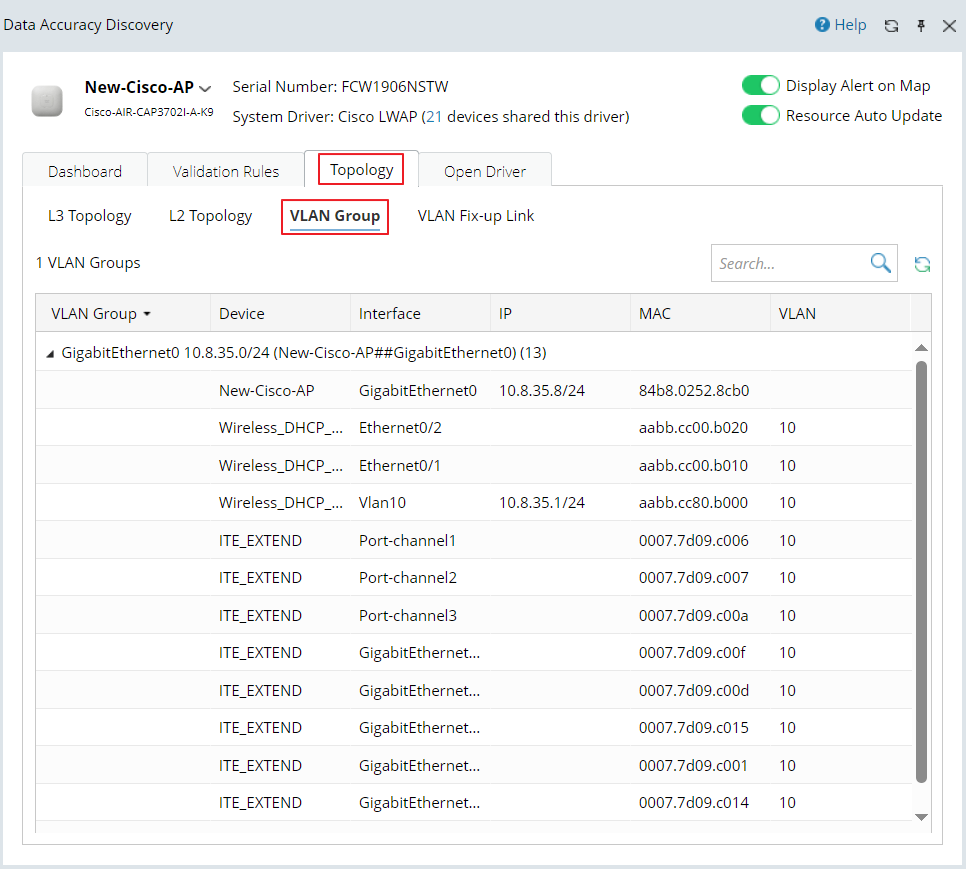Open the New-Cisco-AP device dropdown

206,88
